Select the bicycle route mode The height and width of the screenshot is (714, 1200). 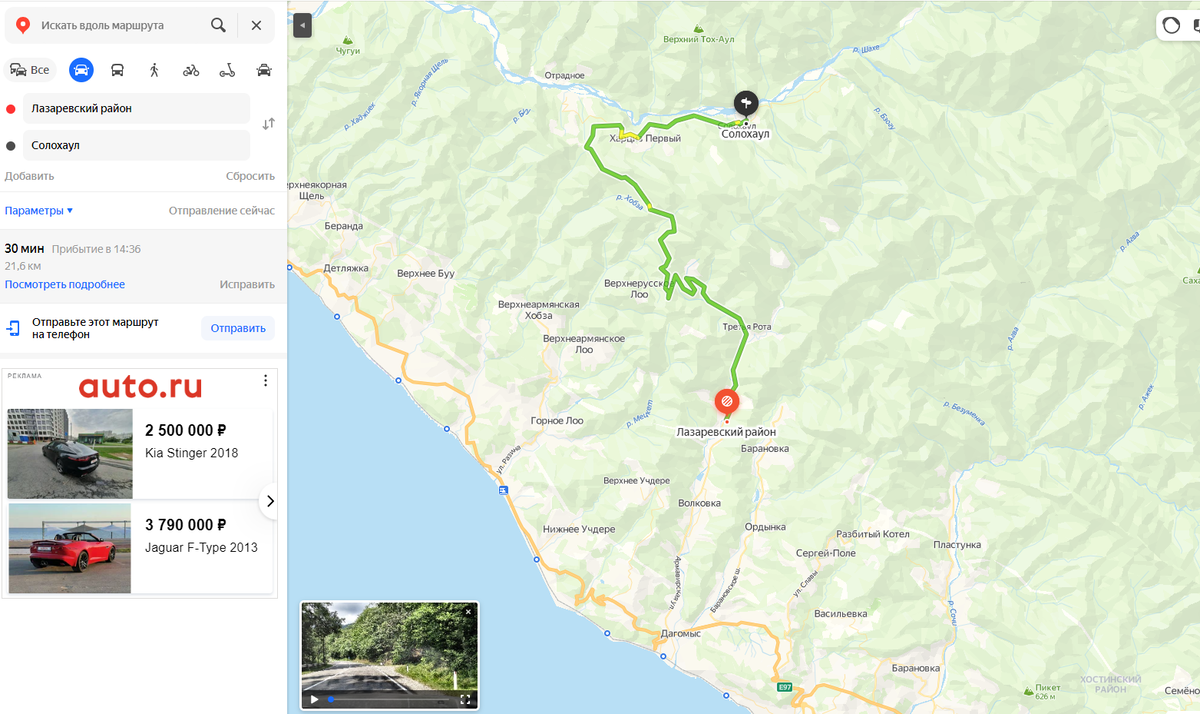coord(191,70)
